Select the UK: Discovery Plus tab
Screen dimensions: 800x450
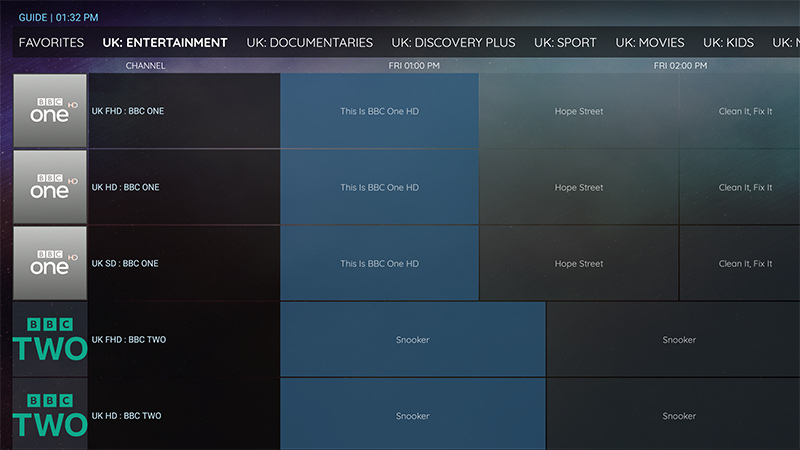[453, 43]
